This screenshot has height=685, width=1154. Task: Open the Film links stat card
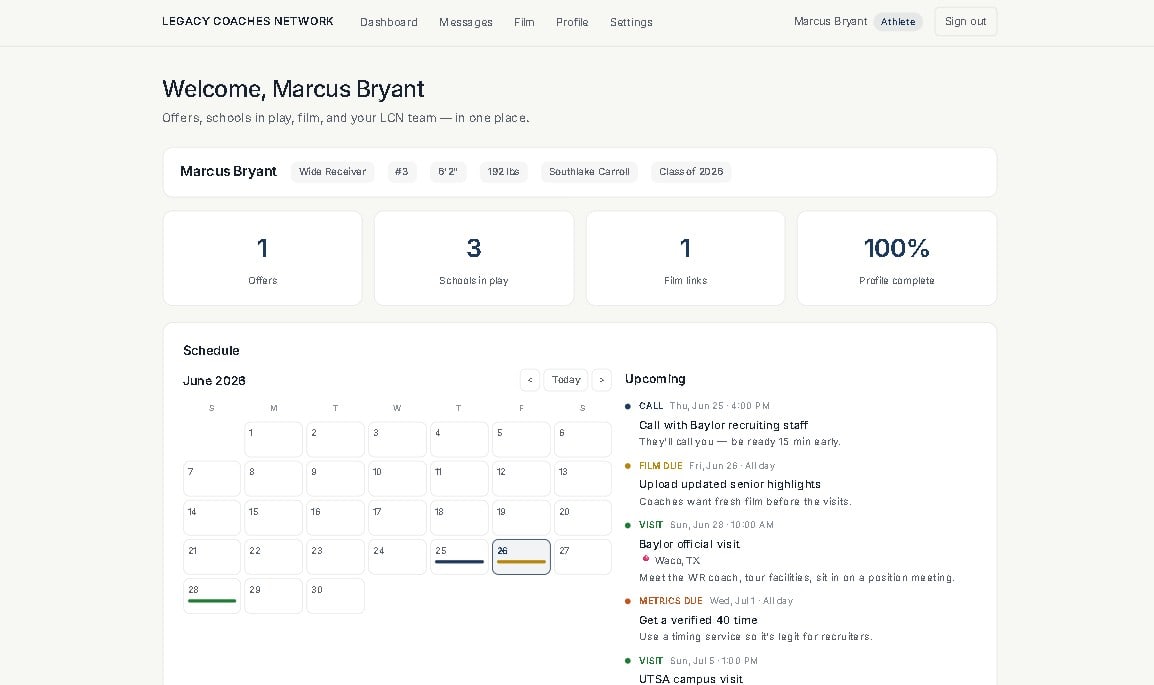(685, 258)
